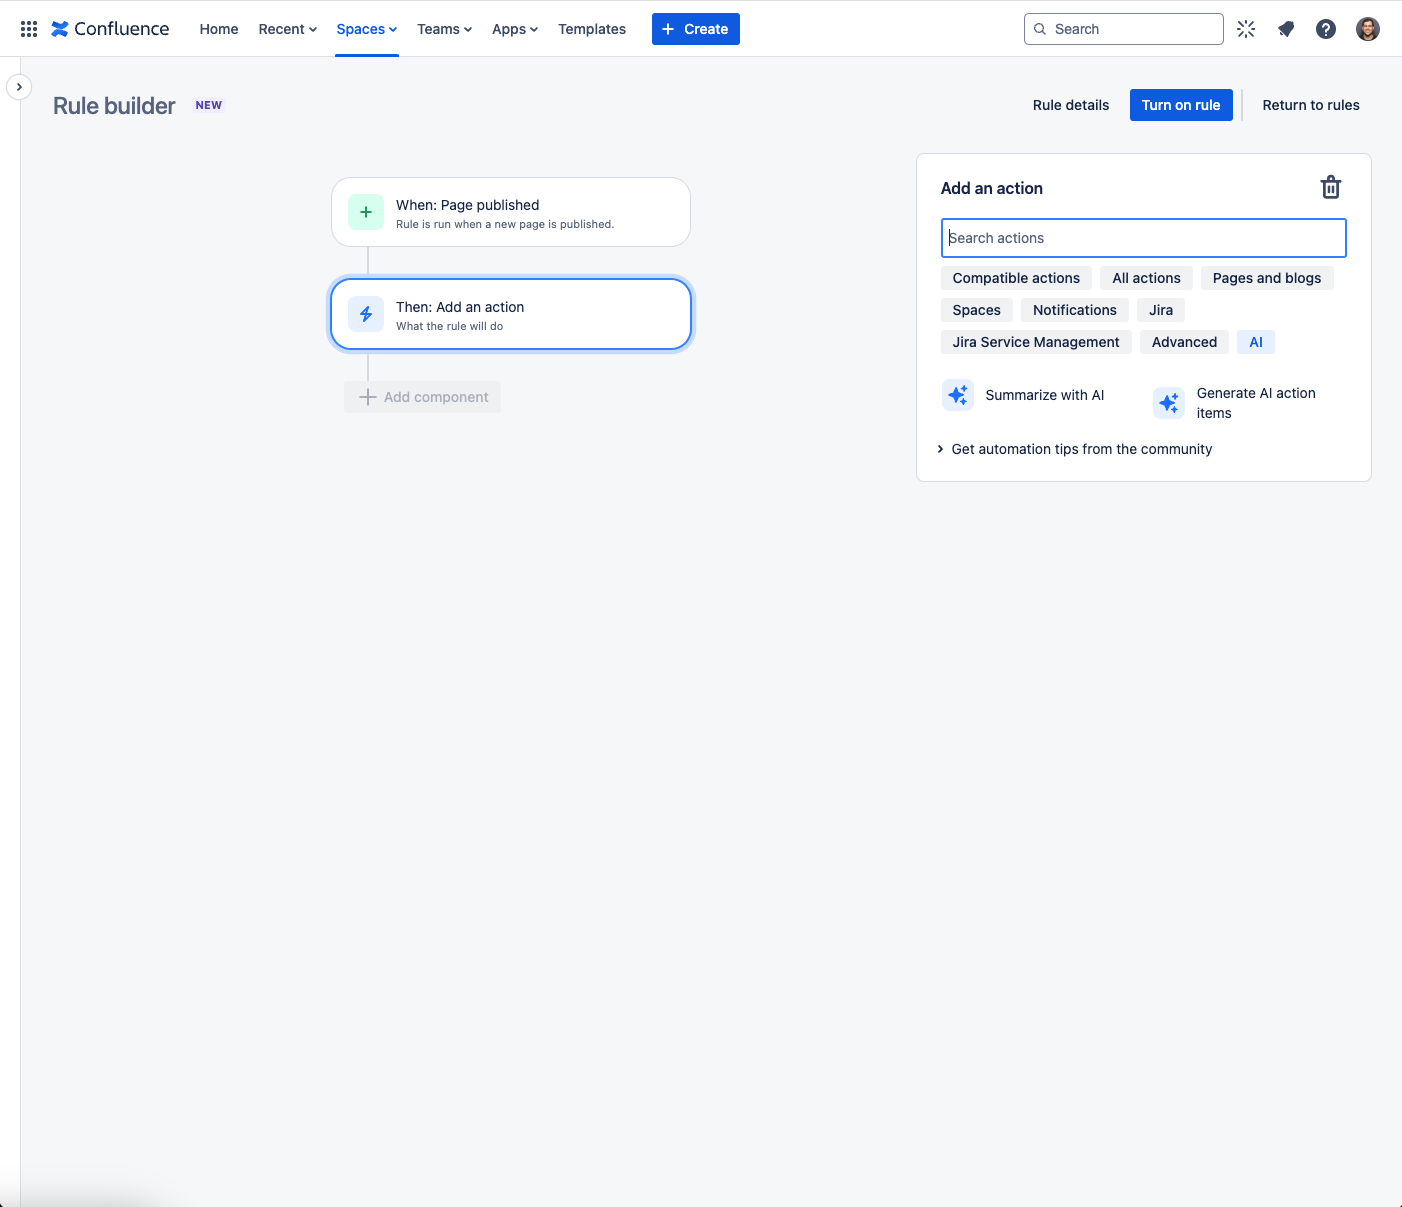Switch to the Home navigation item
This screenshot has height=1207, width=1402.
pos(218,29)
